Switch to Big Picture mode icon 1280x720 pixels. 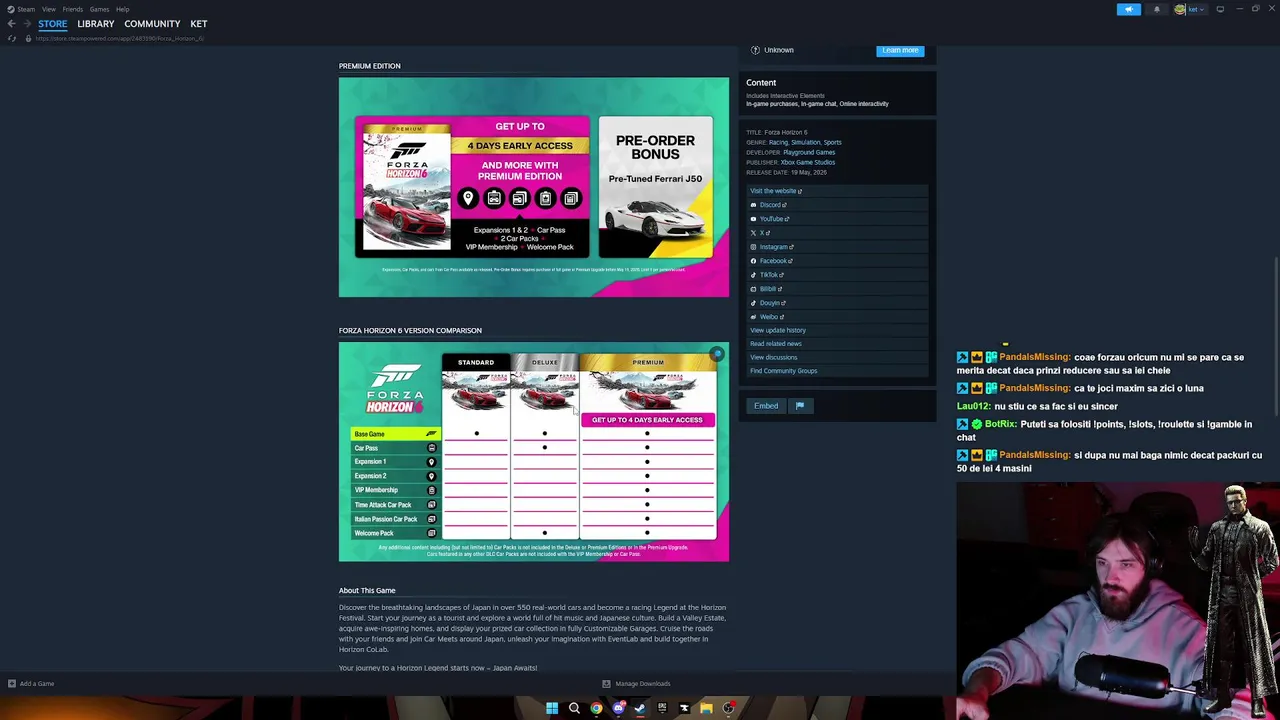pyautogui.click(x=1220, y=9)
